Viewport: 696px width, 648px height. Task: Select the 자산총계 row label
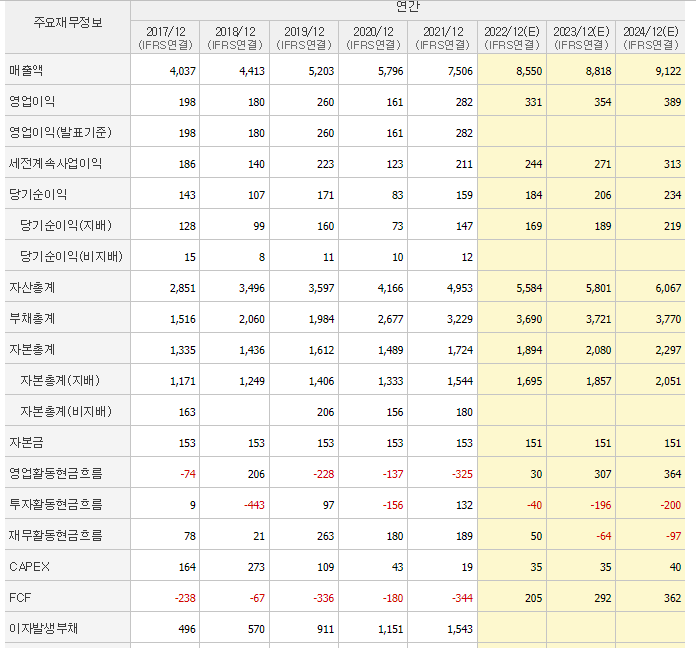pos(32,288)
